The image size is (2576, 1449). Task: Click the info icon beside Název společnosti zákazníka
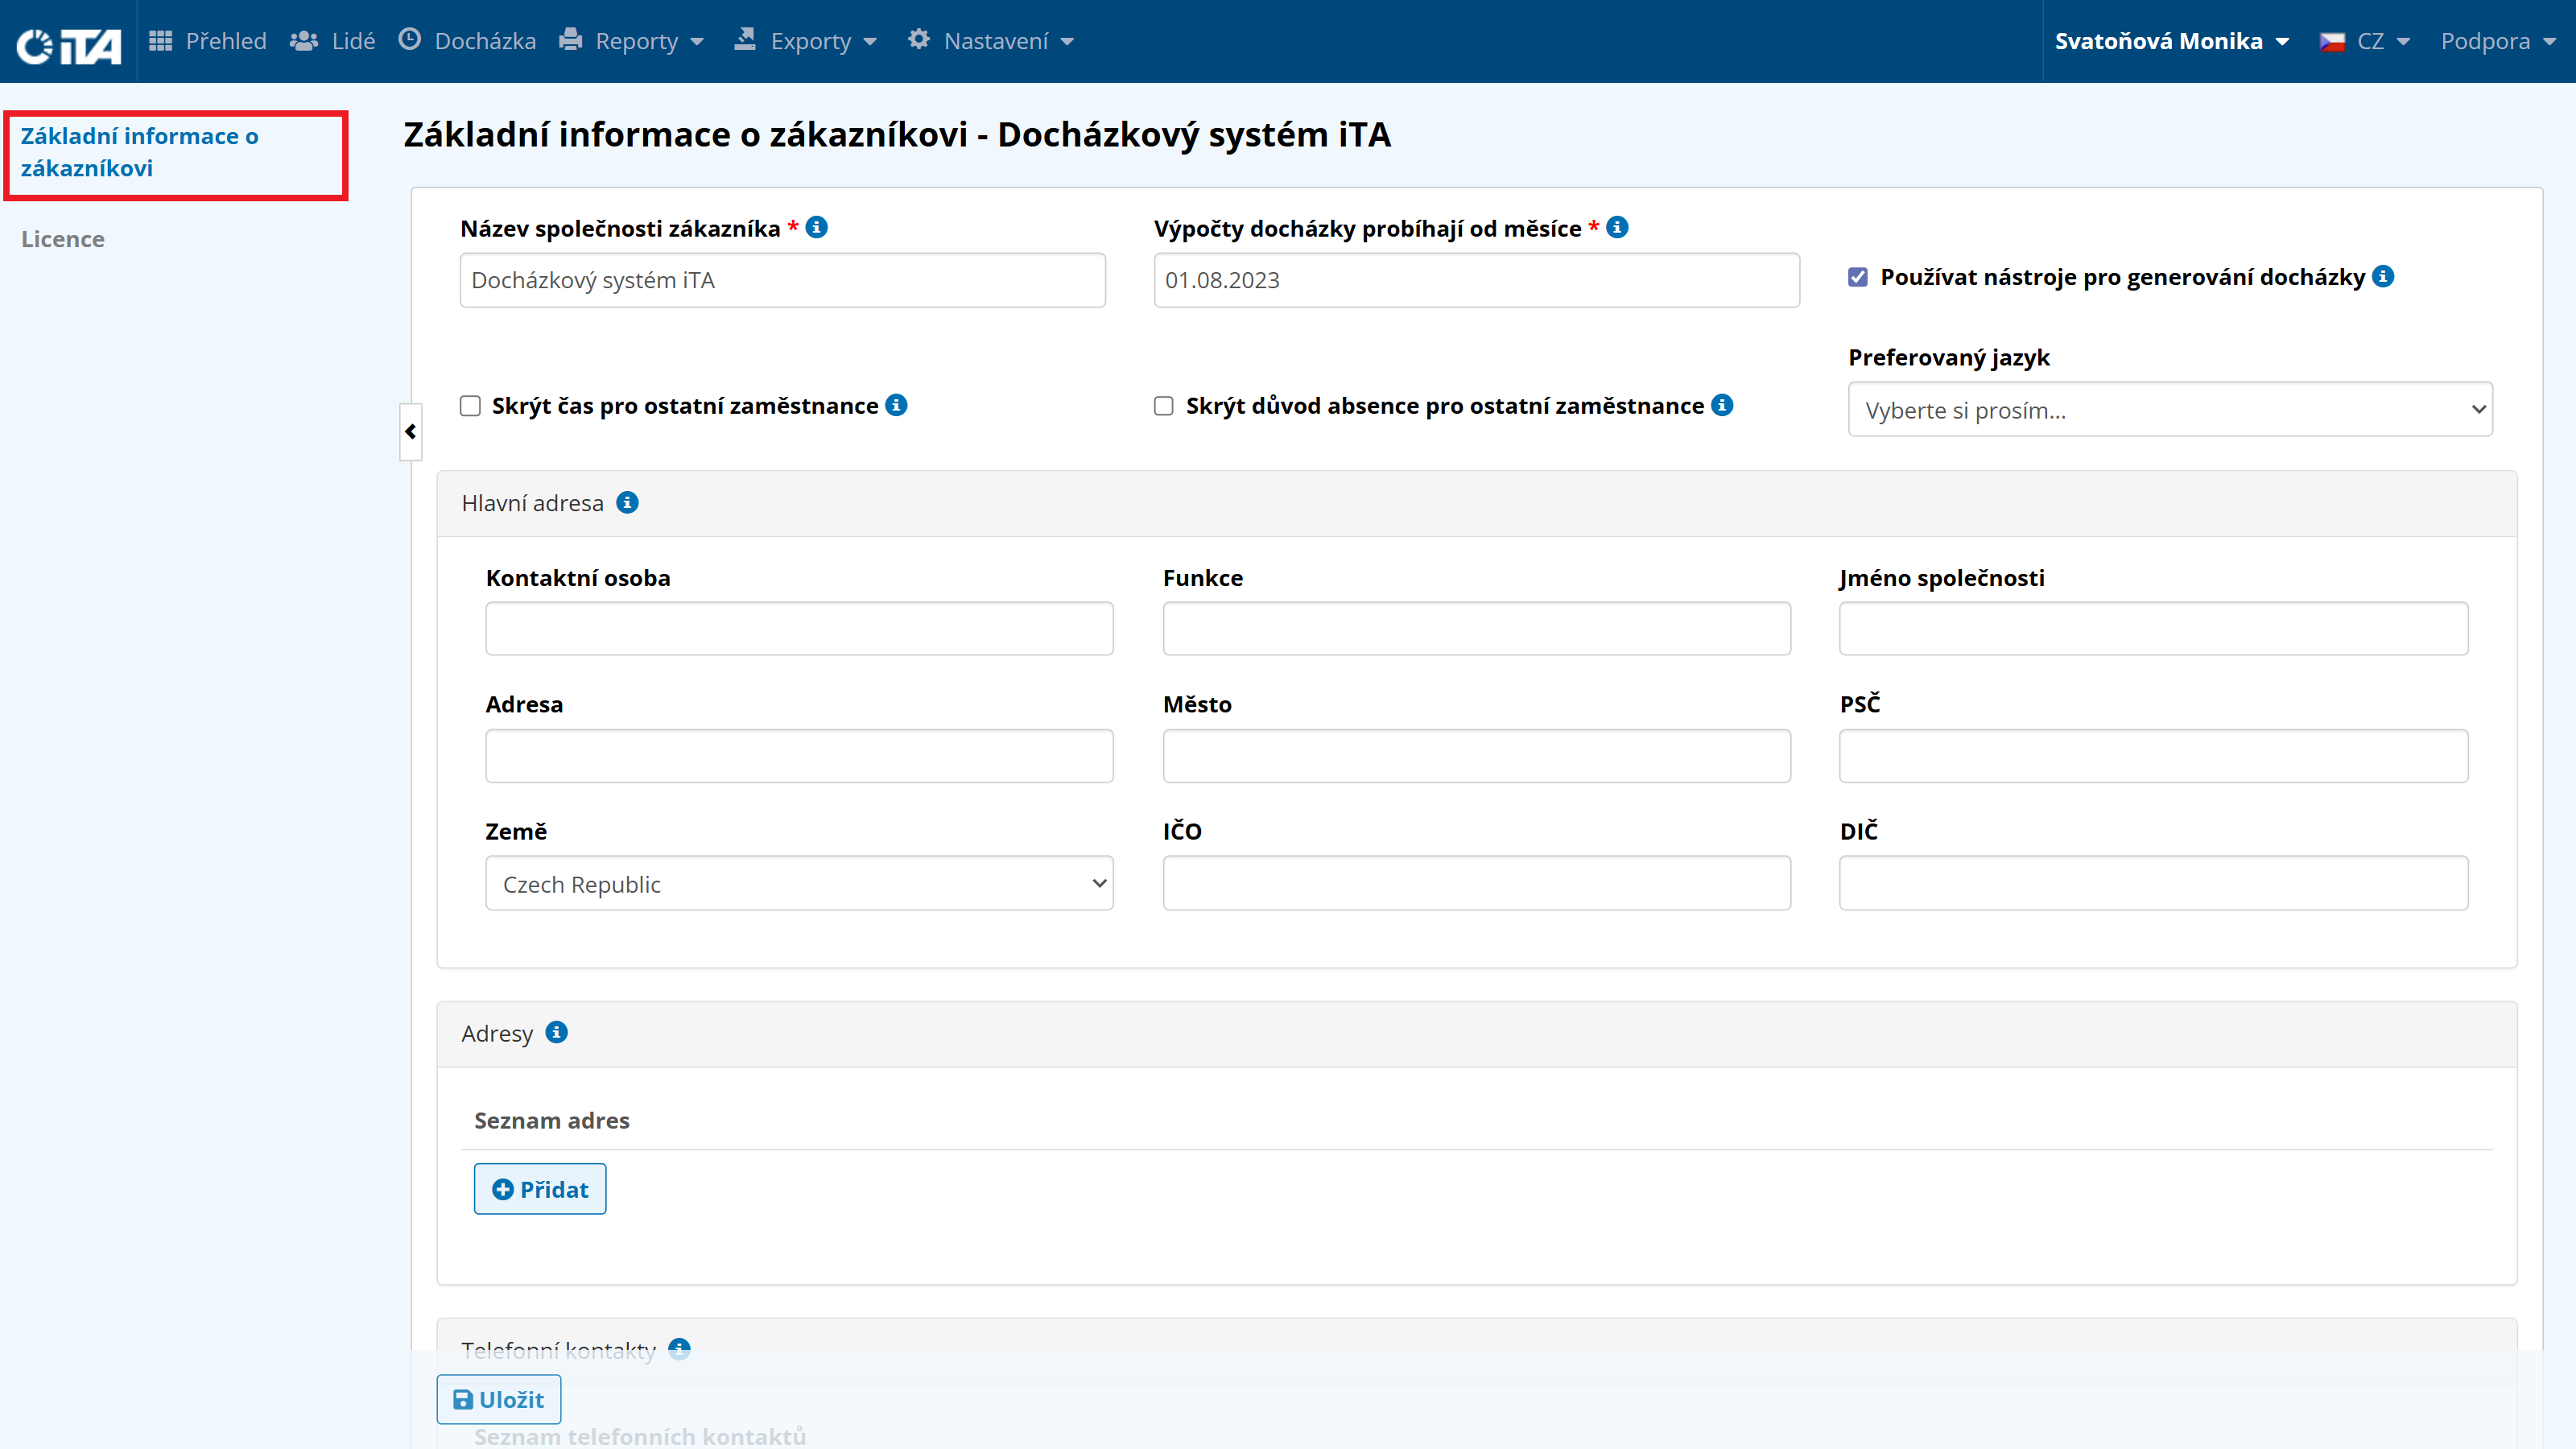tap(817, 227)
